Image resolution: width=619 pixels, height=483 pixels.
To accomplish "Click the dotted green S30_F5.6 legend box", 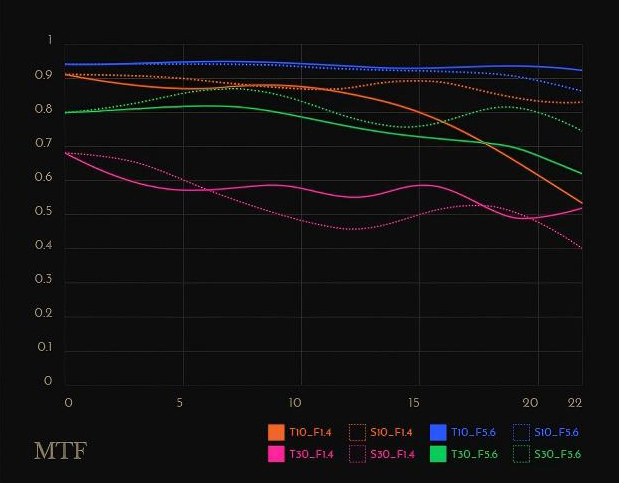I will [x=520, y=454].
